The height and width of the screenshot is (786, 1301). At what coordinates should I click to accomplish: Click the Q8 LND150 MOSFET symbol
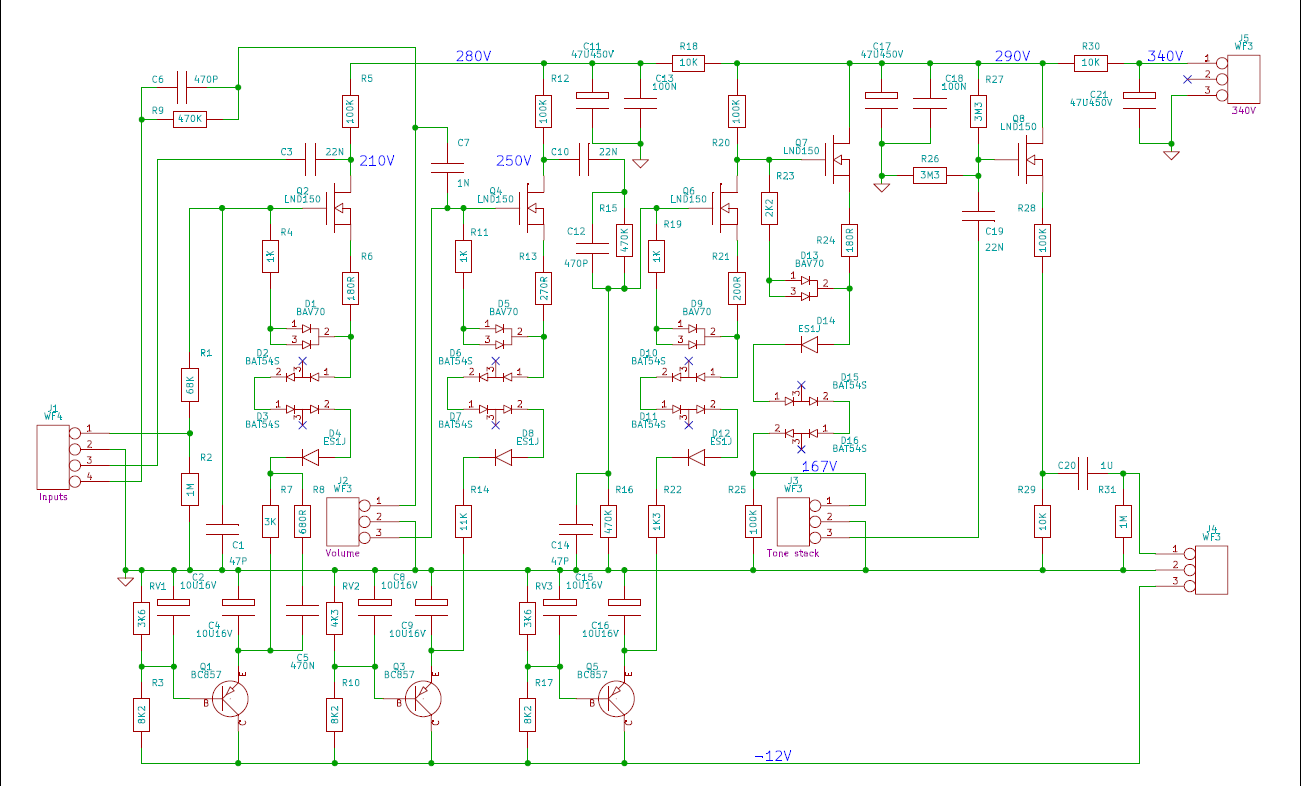[1030, 159]
